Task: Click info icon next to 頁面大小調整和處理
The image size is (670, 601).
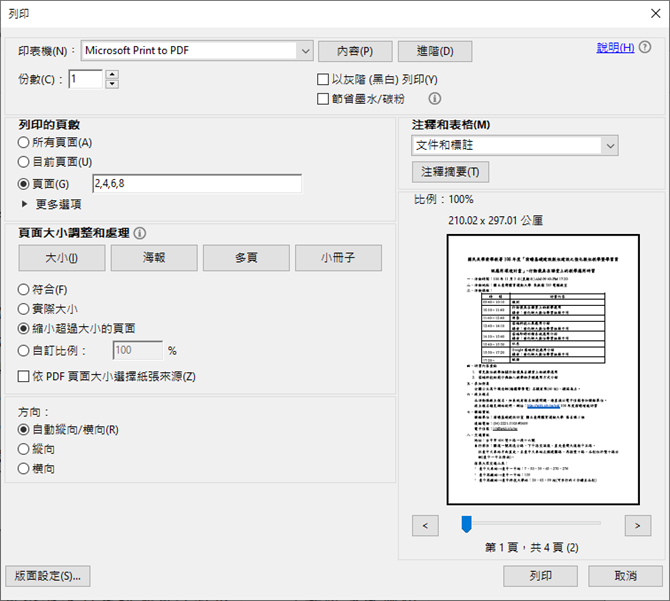Action: click(140, 233)
